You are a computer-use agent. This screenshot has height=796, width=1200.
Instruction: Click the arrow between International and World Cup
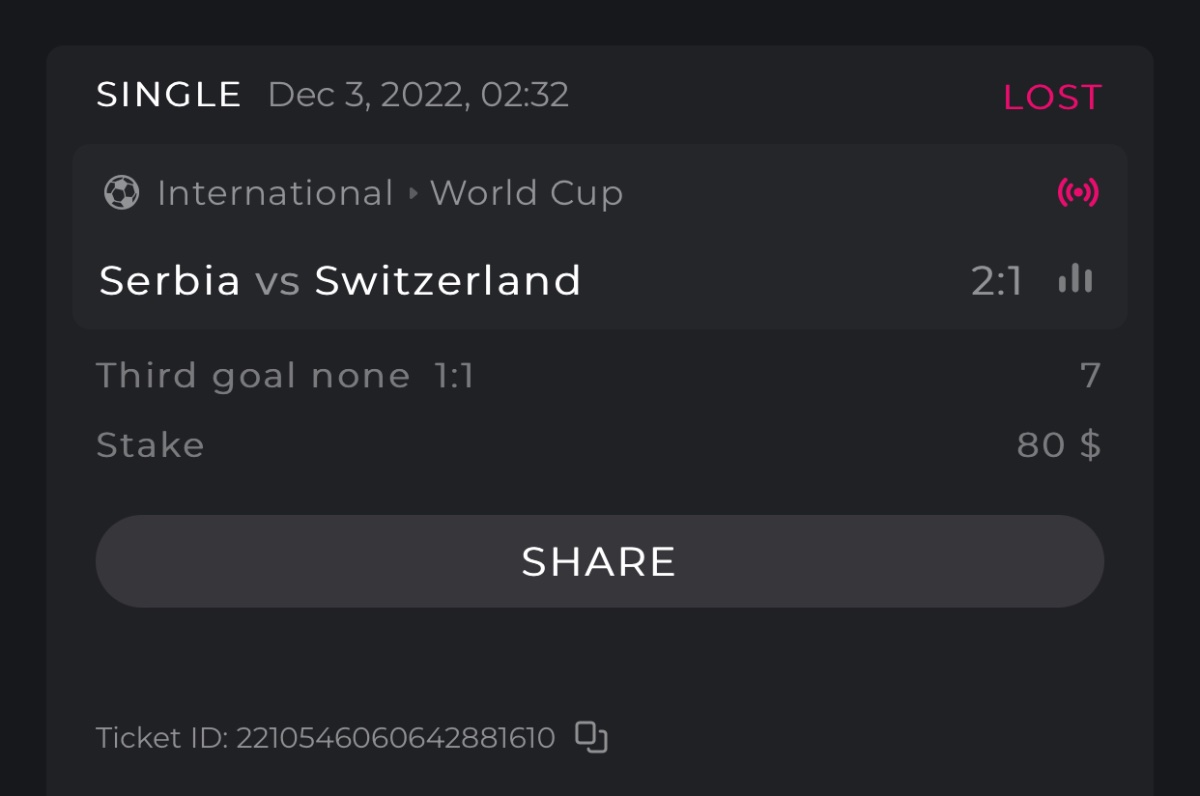(x=413, y=193)
